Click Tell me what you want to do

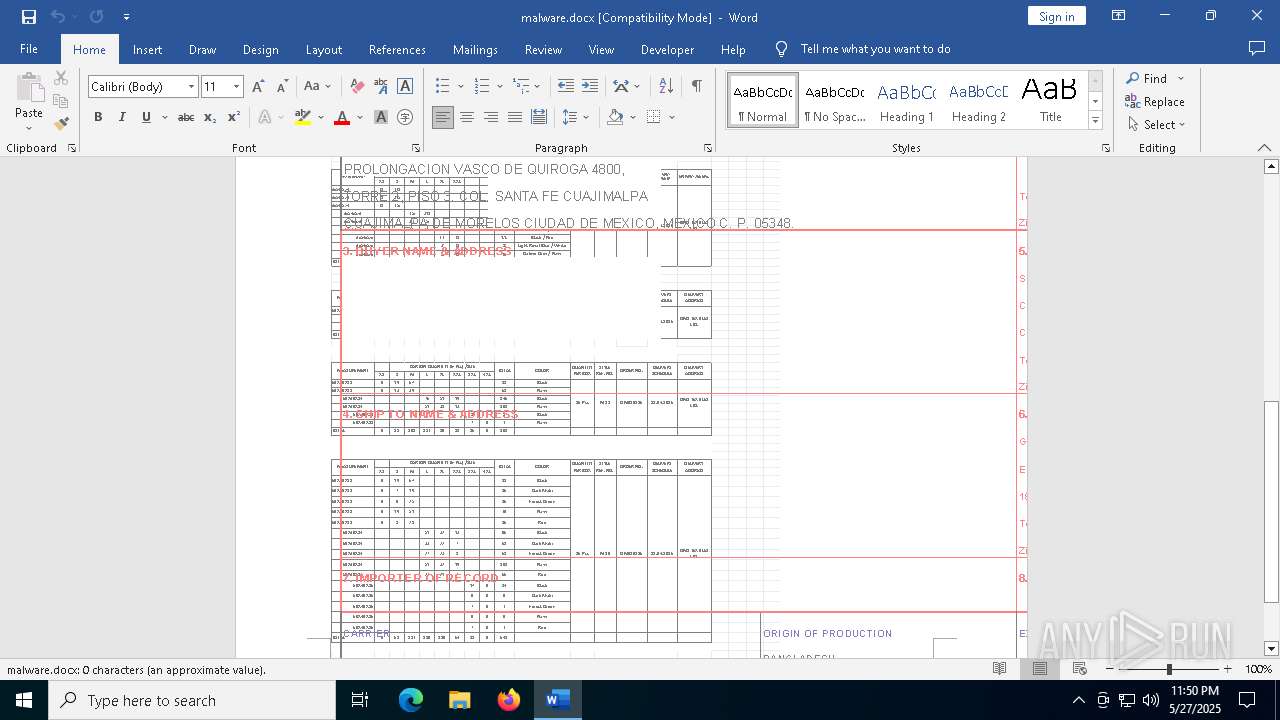pyautogui.click(x=875, y=49)
